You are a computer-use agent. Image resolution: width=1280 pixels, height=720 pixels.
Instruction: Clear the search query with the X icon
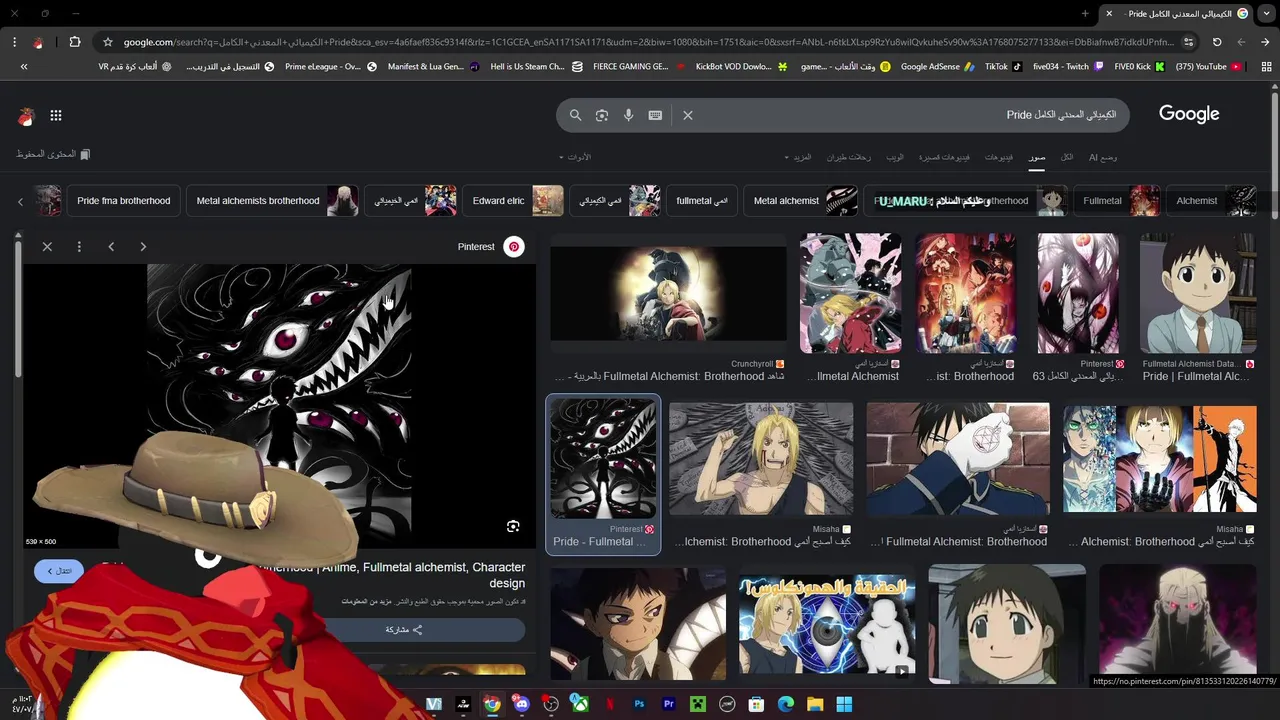coord(688,115)
